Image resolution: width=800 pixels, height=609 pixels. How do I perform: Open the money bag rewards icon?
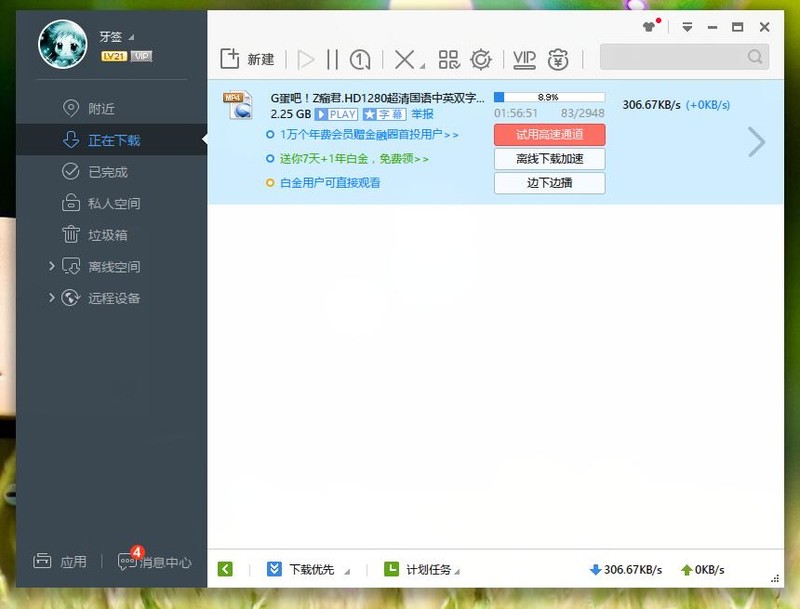tap(560, 60)
